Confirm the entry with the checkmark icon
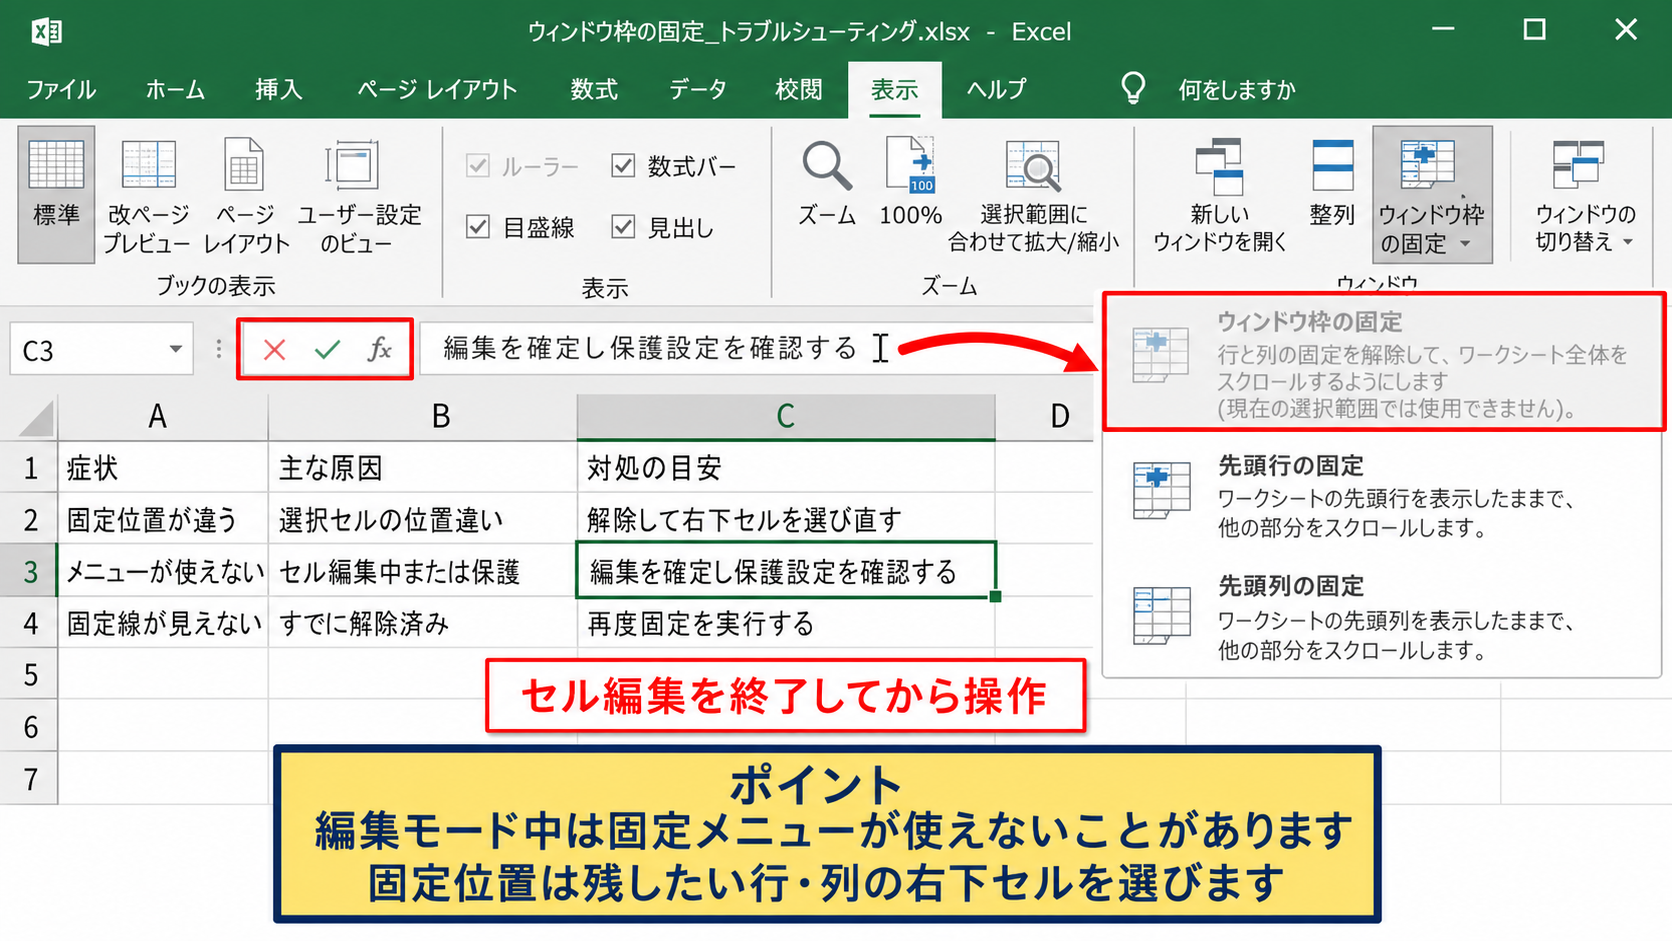This screenshot has height=941, width=1672. coord(327,349)
